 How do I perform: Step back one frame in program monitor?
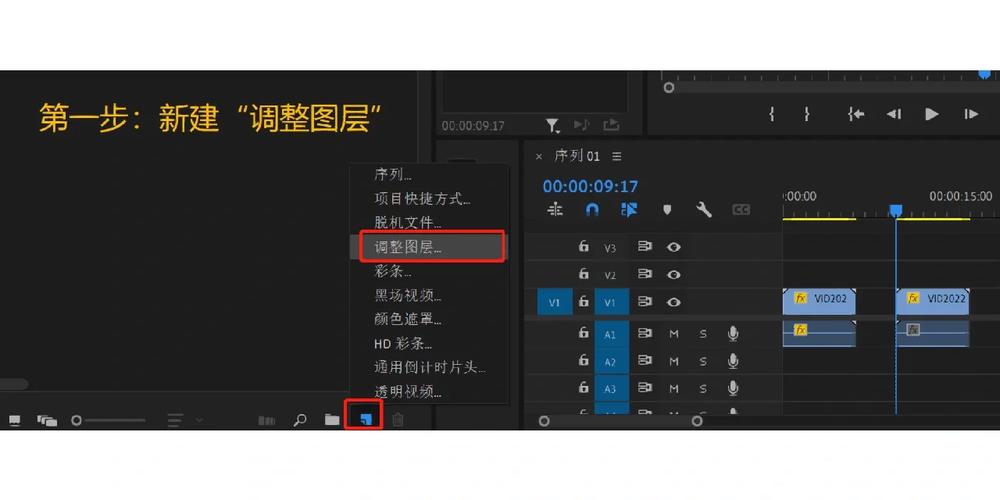point(893,114)
